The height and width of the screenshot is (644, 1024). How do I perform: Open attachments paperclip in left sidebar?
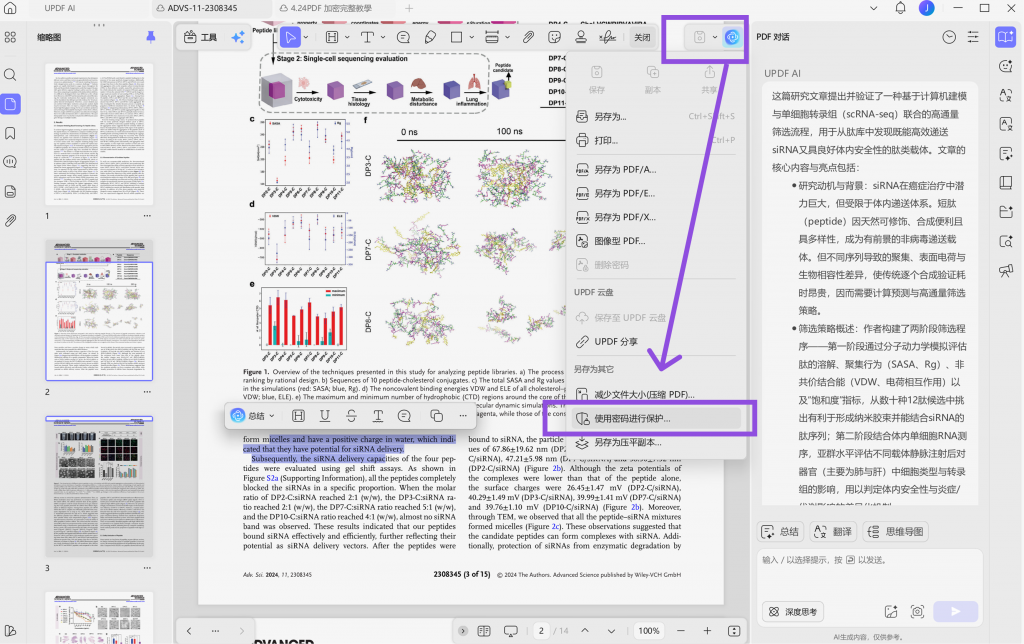(x=10, y=221)
